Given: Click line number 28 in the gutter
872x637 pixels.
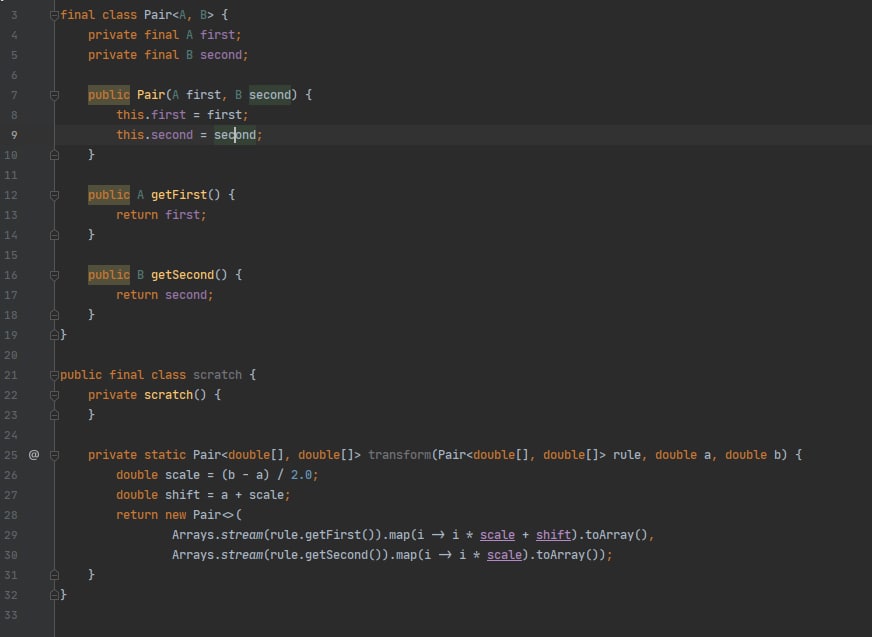Looking at the screenshot, I should (x=11, y=515).
